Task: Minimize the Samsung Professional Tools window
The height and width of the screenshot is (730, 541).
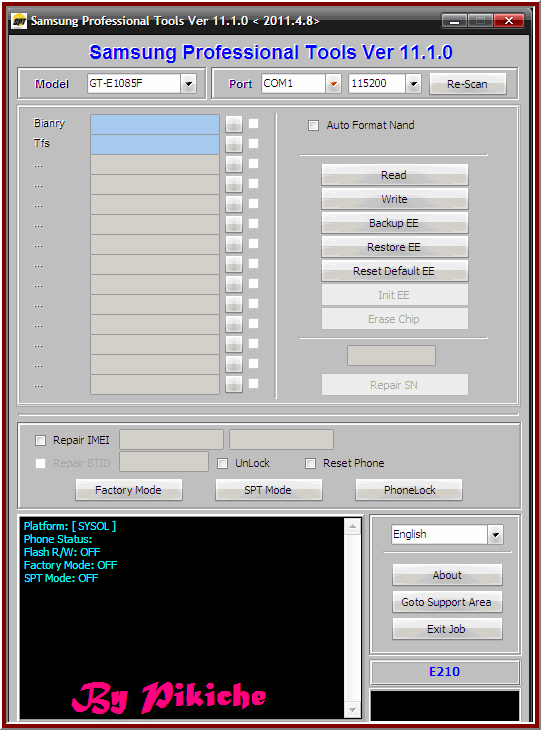Action: pos(454,21)
